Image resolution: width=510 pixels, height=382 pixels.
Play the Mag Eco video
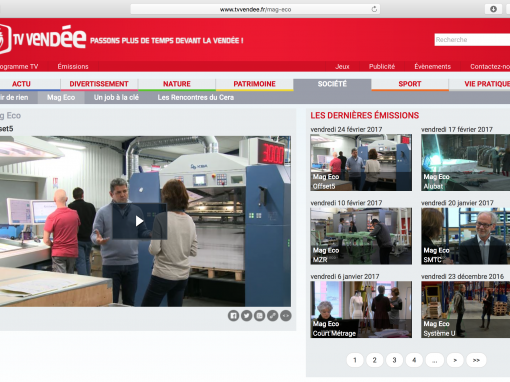pos(139,221)
